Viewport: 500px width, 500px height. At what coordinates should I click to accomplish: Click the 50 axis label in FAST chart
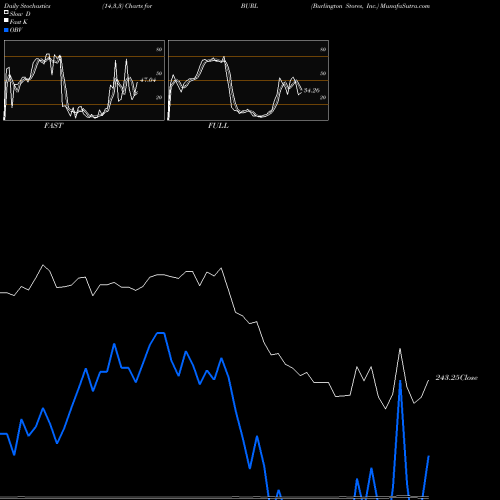159,73
